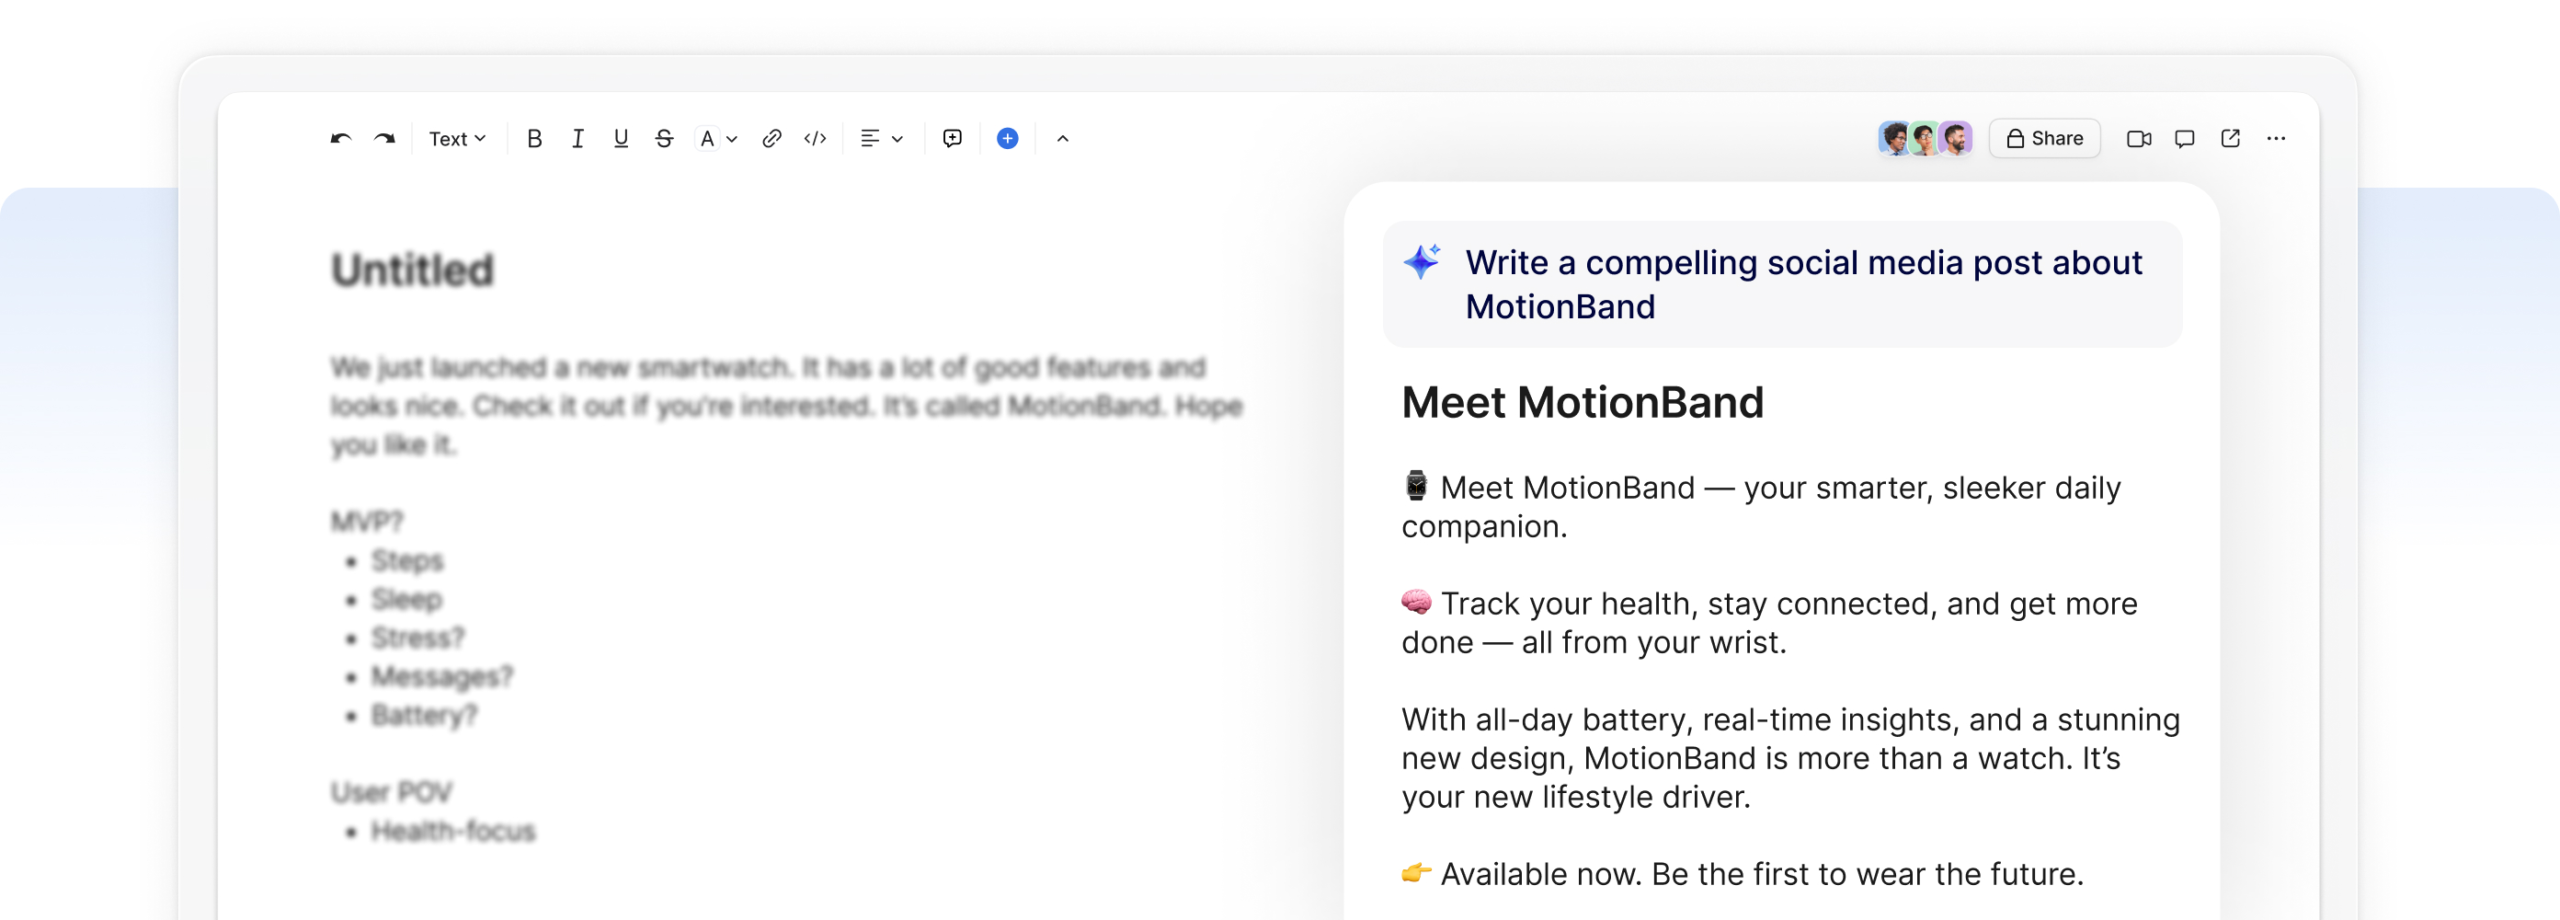
Task: Click the blue plus insert button
Action: pyautogui.click(x=1007, y=139)
